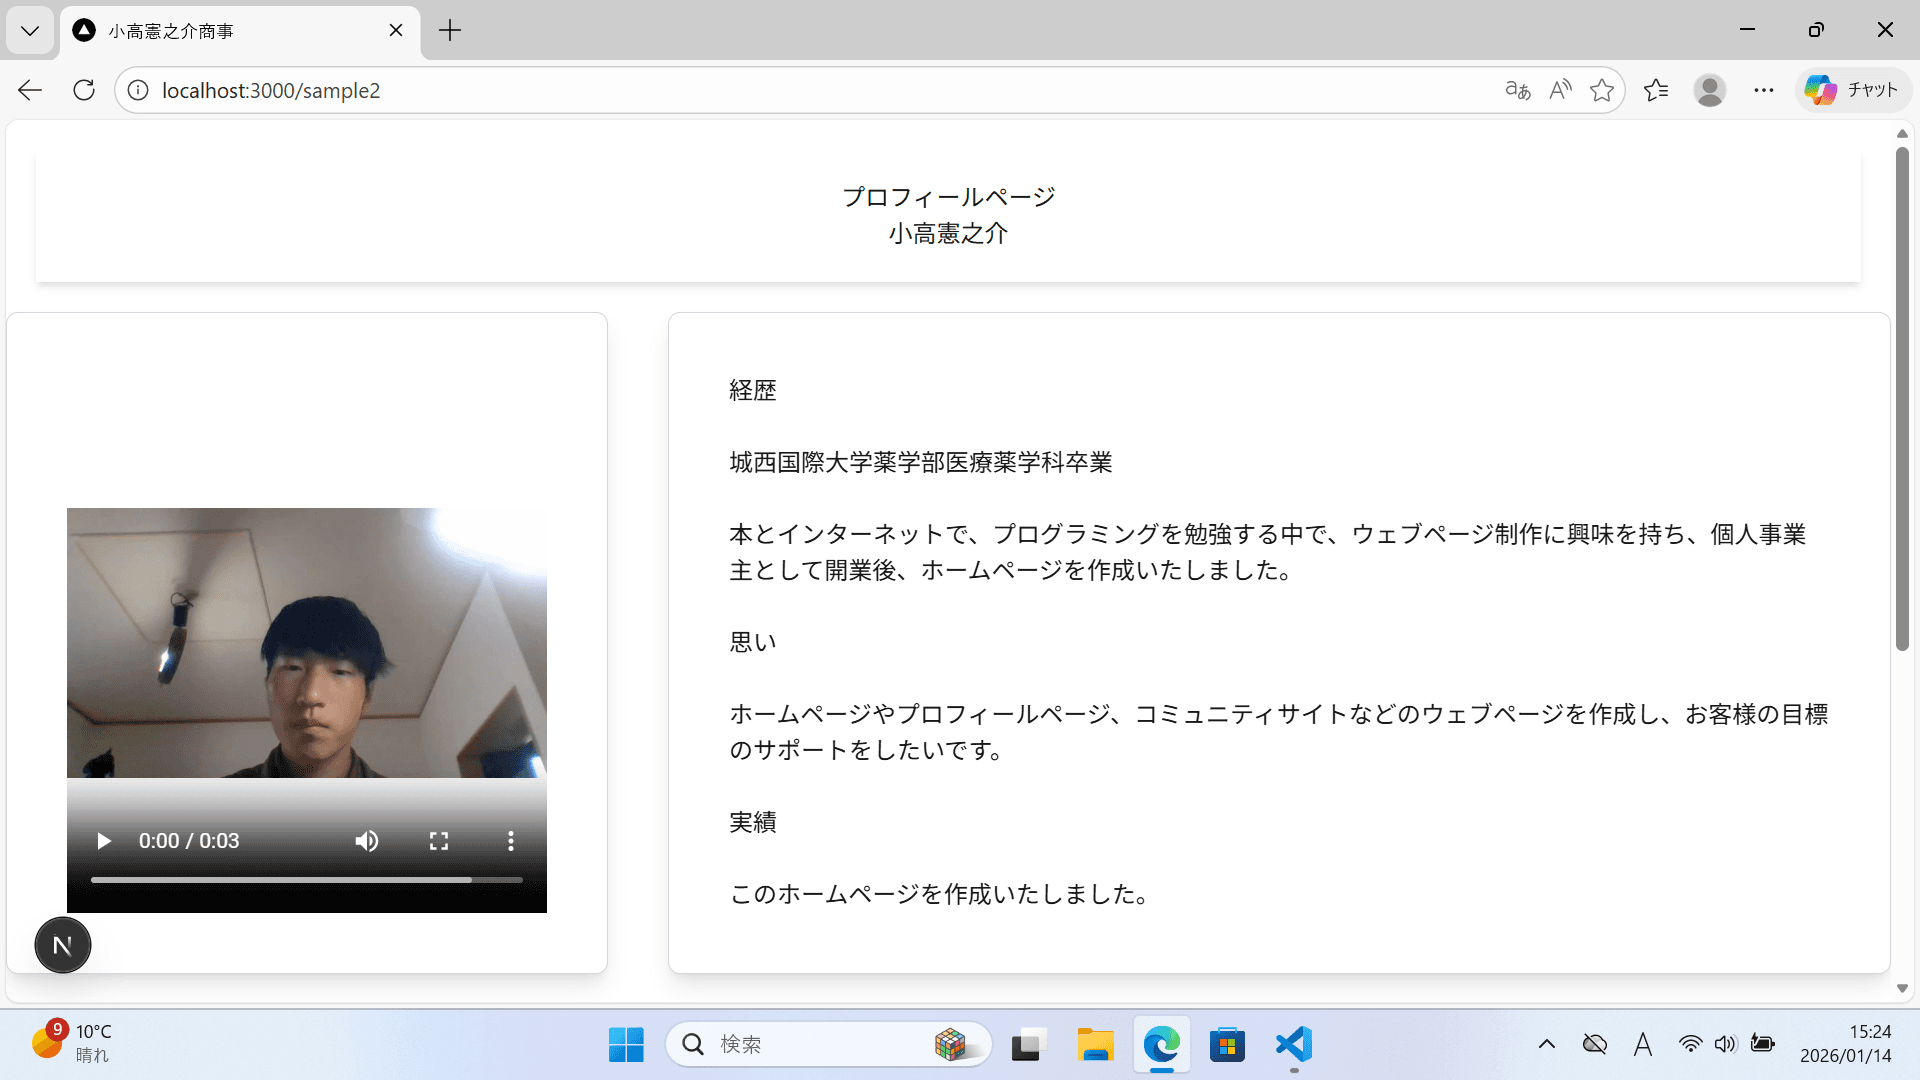The height and width of the screenshot is (1080, 1920).
Task: Close the 小高憲之介商事 tab
Action: tap(396, 30)
